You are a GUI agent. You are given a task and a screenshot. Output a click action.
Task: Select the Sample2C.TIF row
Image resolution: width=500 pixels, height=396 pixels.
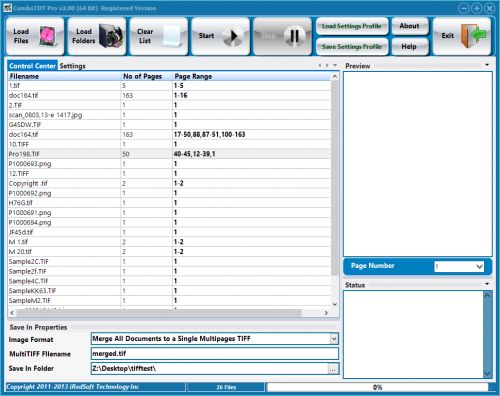[169, 261]
